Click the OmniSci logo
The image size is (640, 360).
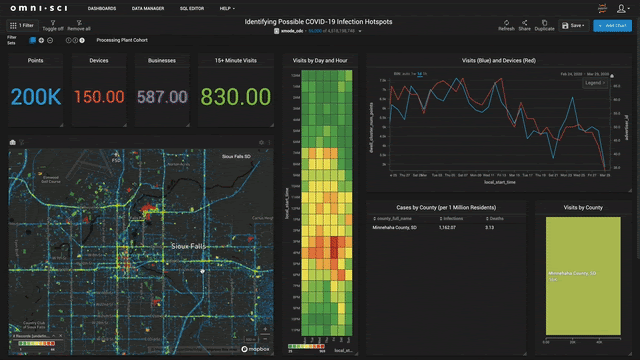pos(39,8)
